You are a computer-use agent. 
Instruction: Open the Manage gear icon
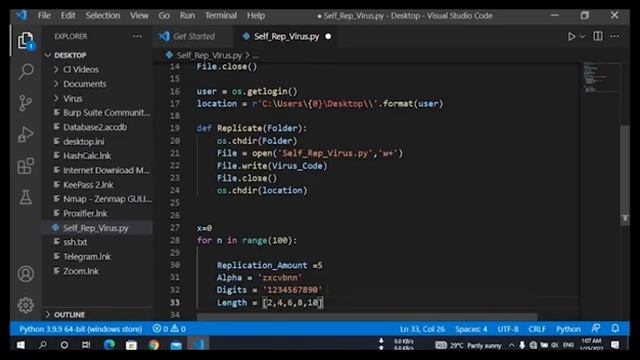click(25, 305)
